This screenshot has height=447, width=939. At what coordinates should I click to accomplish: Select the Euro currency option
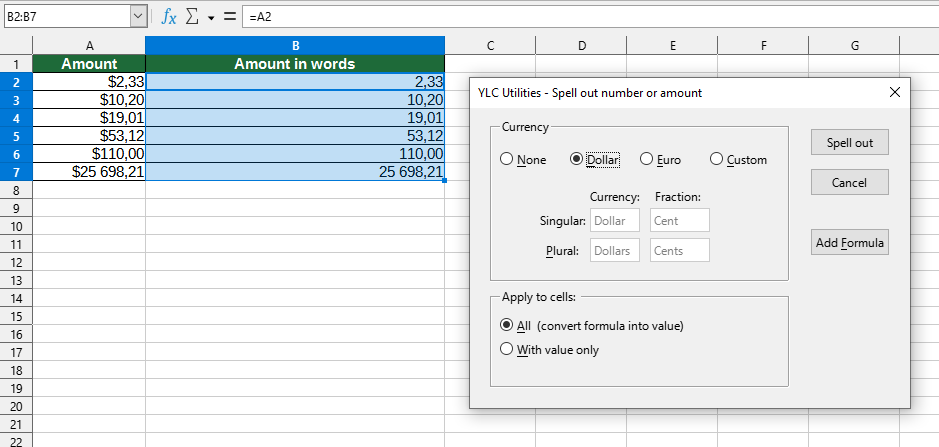click(661, 159)
